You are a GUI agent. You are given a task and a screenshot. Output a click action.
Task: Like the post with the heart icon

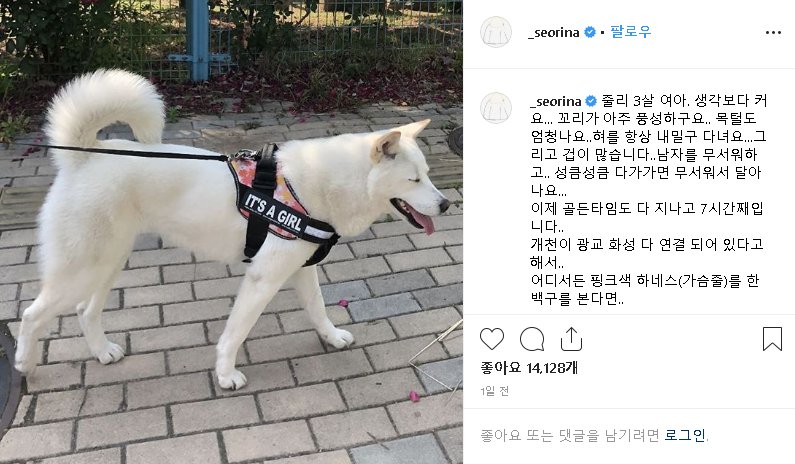(x=492, y=339)
